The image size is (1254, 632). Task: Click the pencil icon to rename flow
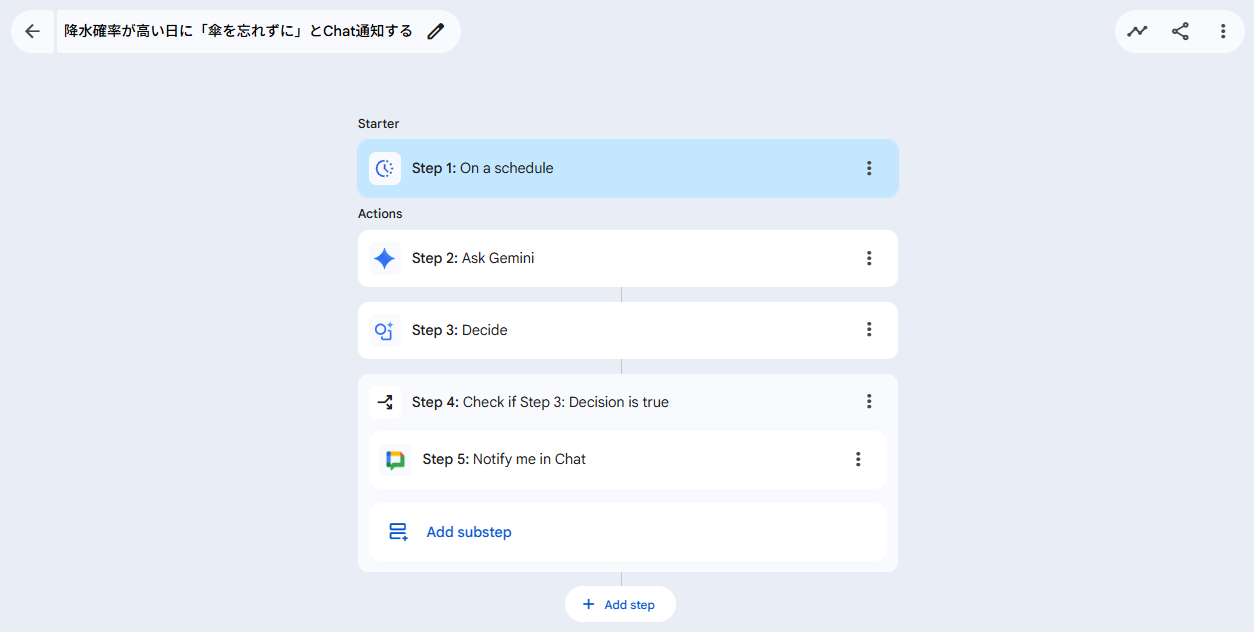pos(435,31)
